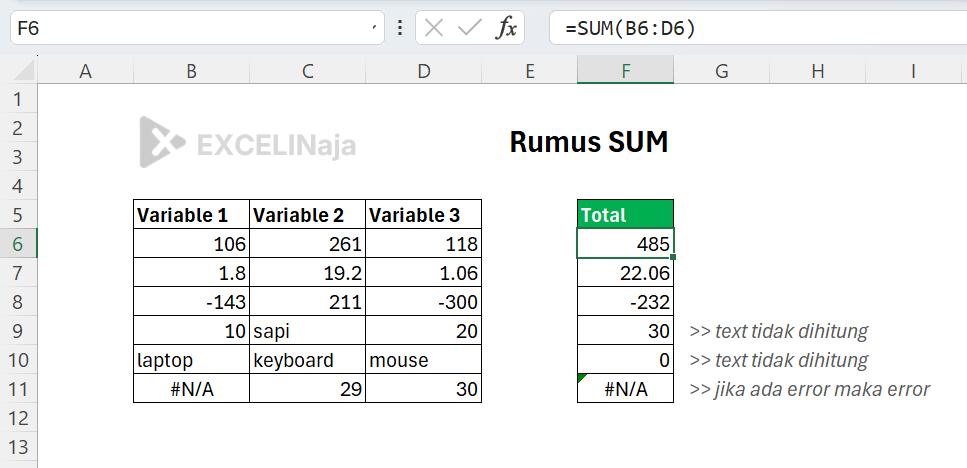Select row 4 header
The height and width of the screenshot is (468, 967).
tap(19, 186)
